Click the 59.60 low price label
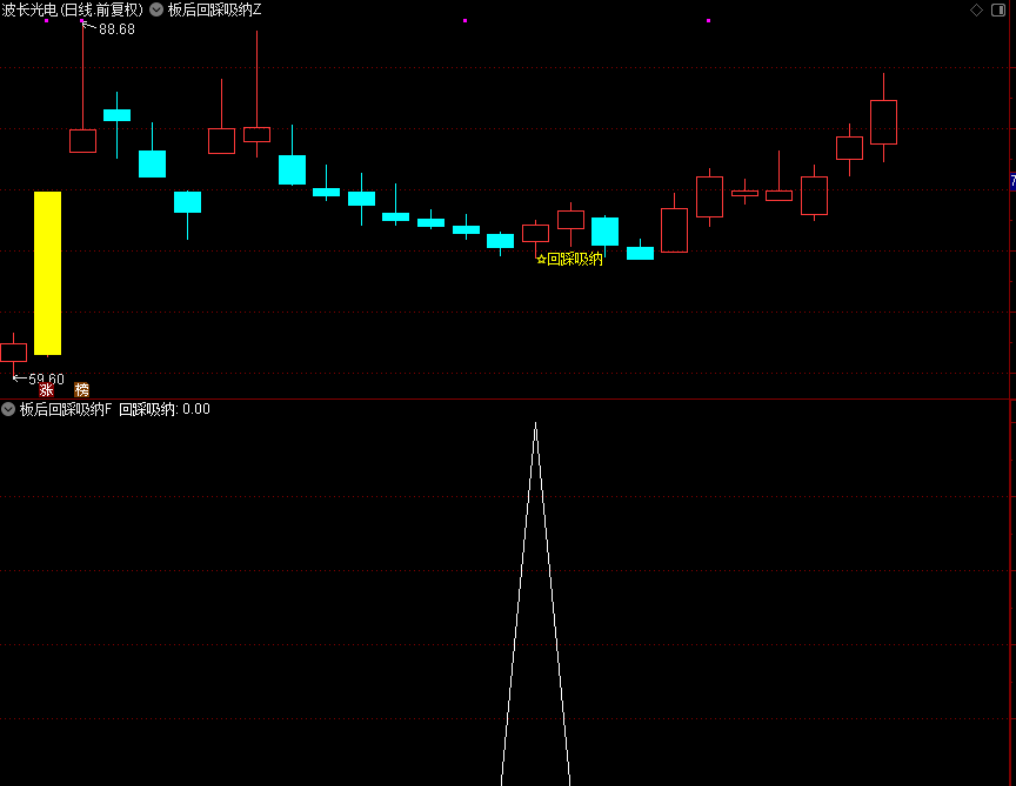The width and height of the screenshot is (1016, 786). 46,379
